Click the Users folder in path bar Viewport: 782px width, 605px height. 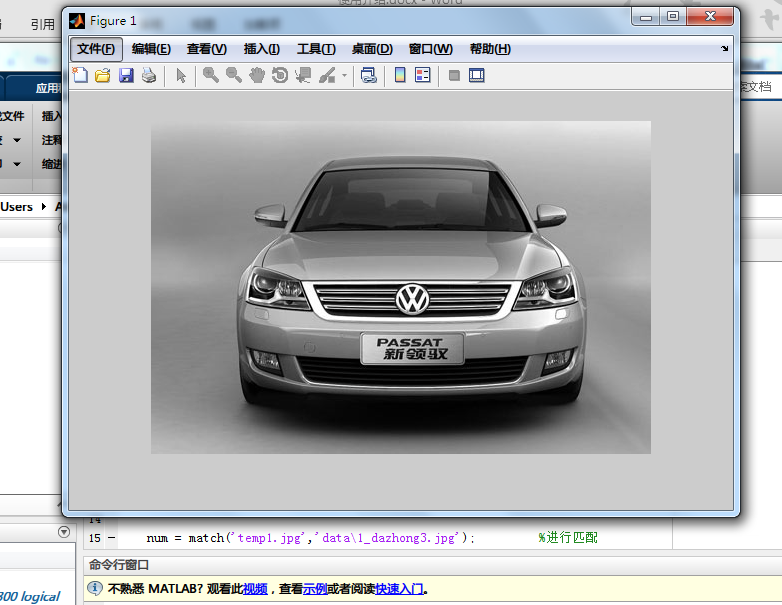tap(16, 207)
